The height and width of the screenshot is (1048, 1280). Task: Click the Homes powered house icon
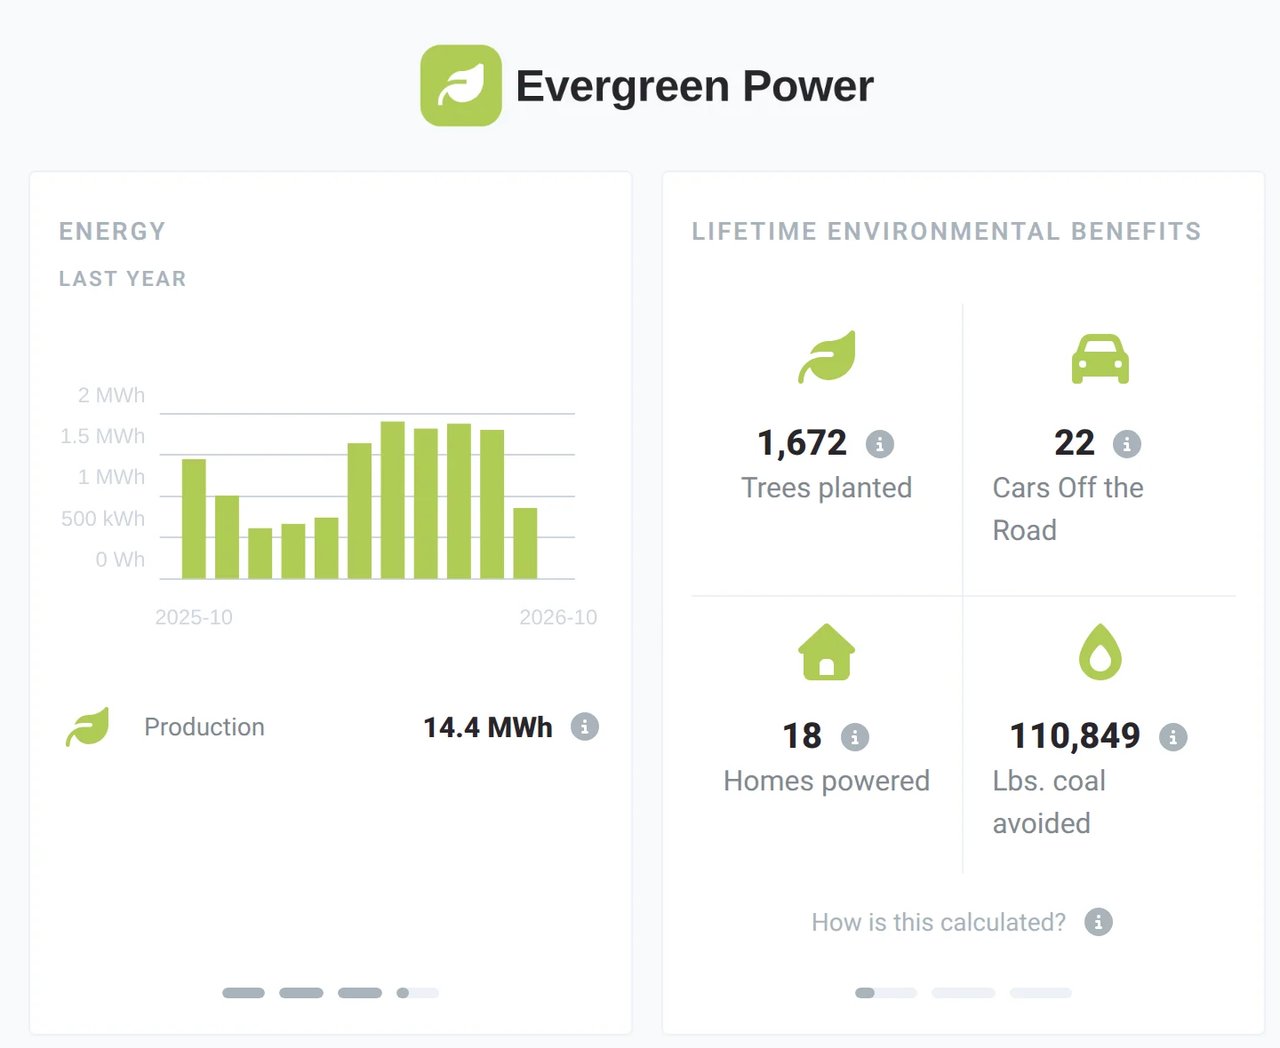pos(827,652)
